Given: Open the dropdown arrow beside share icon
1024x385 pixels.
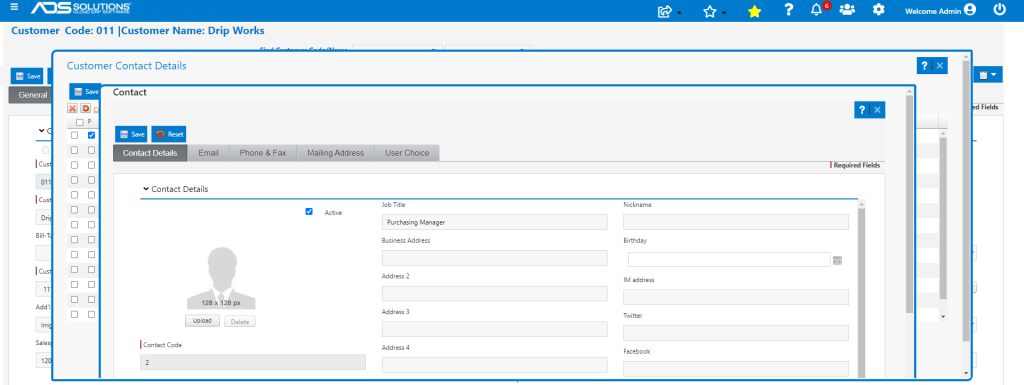Looking at the screenshot, I should [679, 13].
